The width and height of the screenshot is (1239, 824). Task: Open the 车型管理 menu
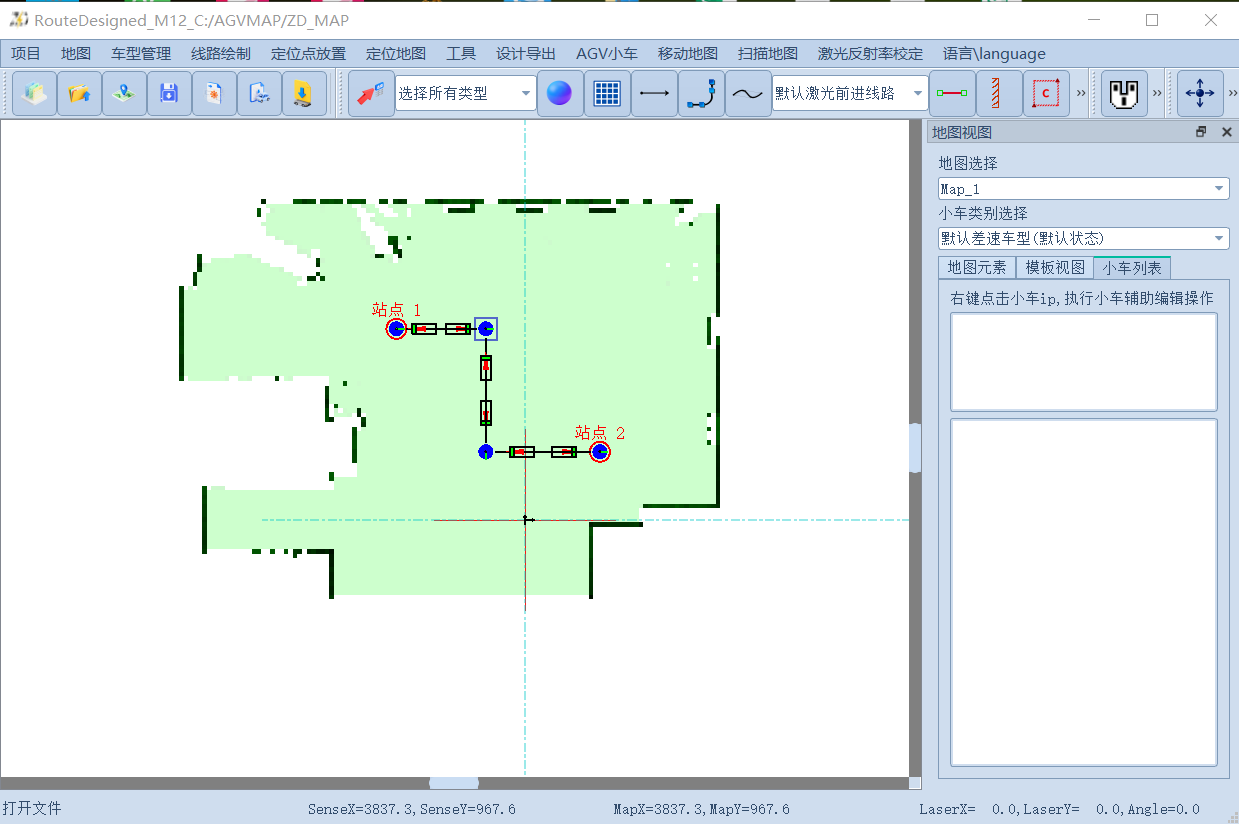click(141, 54)
